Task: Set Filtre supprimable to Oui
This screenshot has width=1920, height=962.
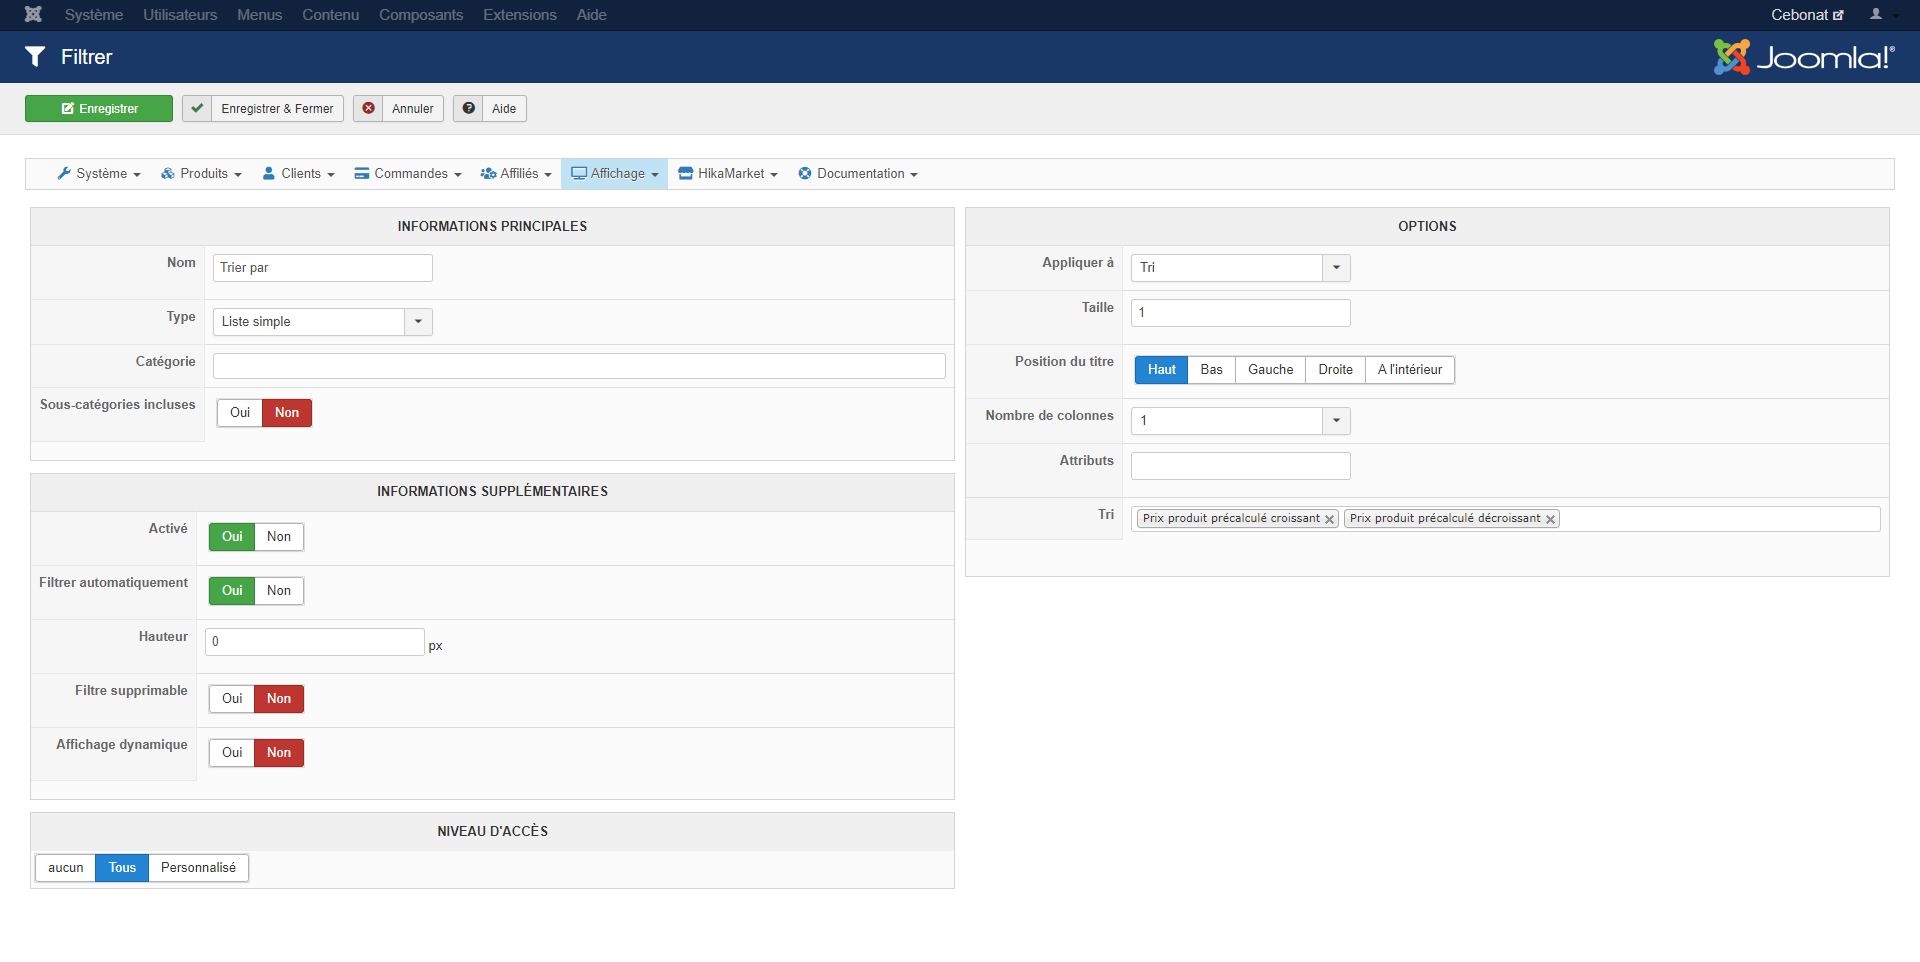Action: [x=232, y=699]
